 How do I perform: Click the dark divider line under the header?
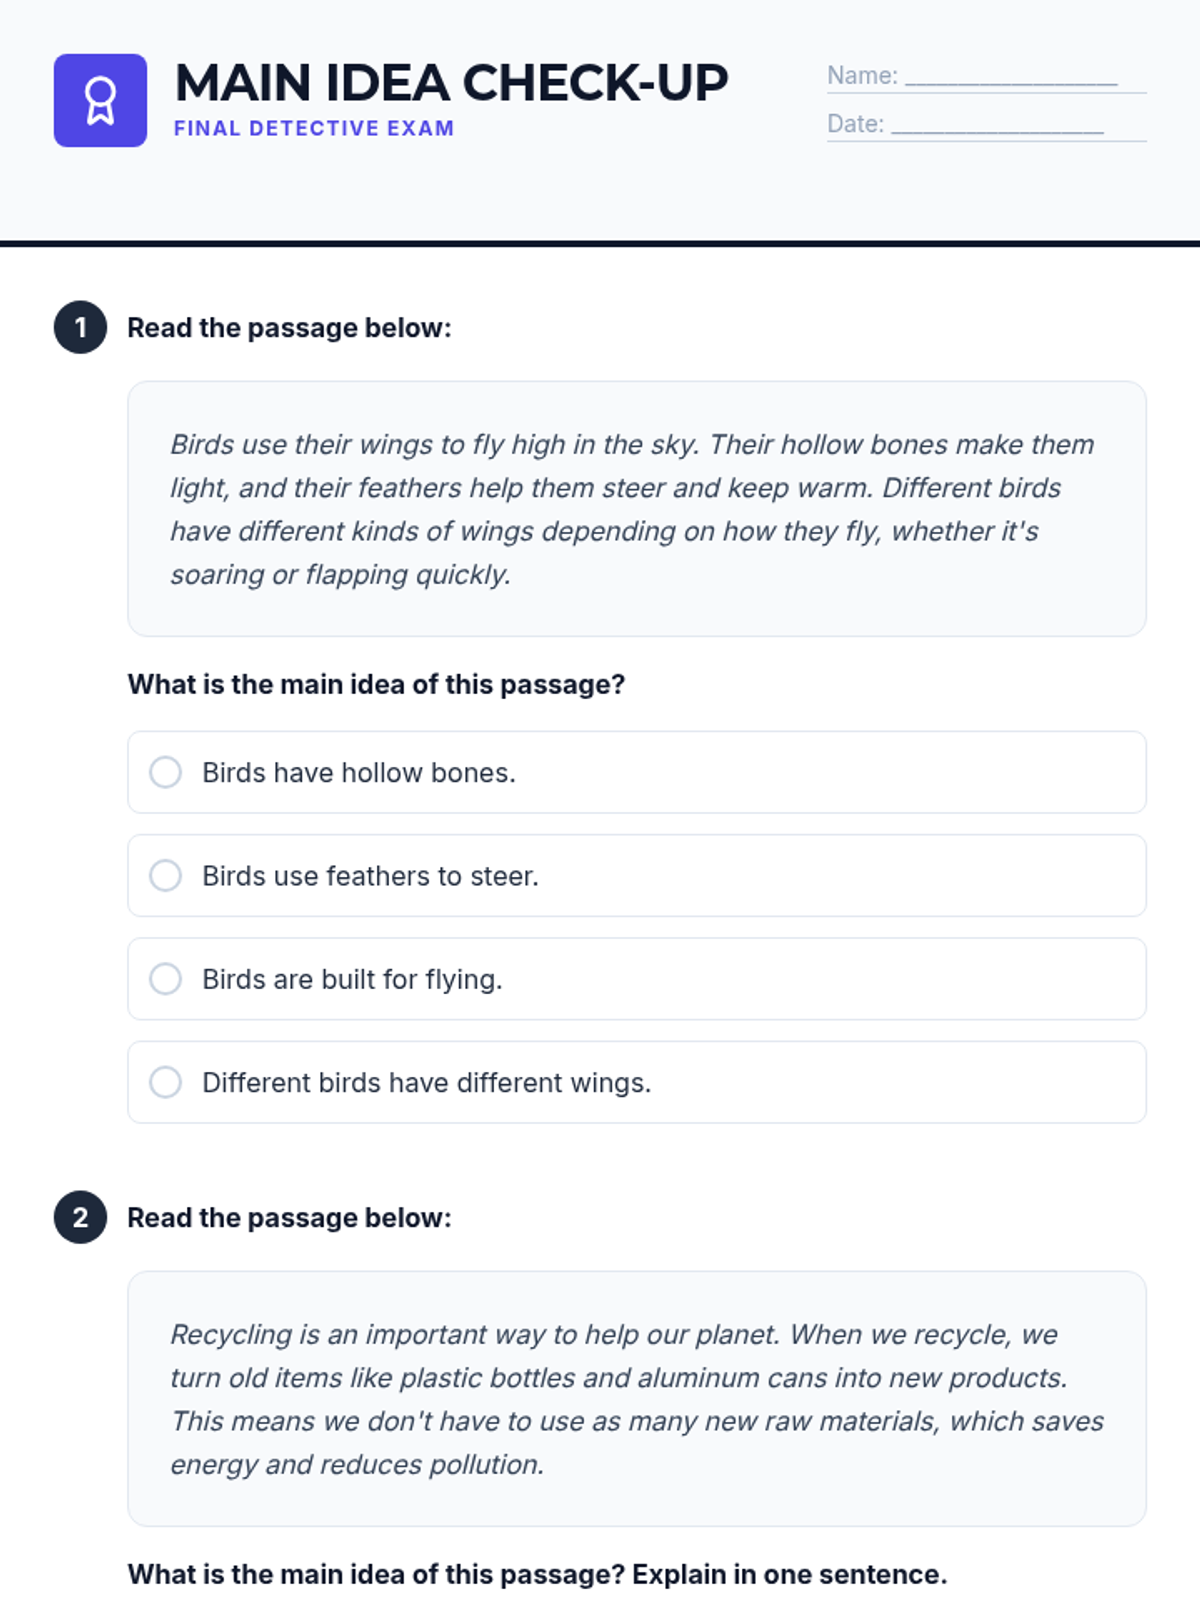click(600, 243)
